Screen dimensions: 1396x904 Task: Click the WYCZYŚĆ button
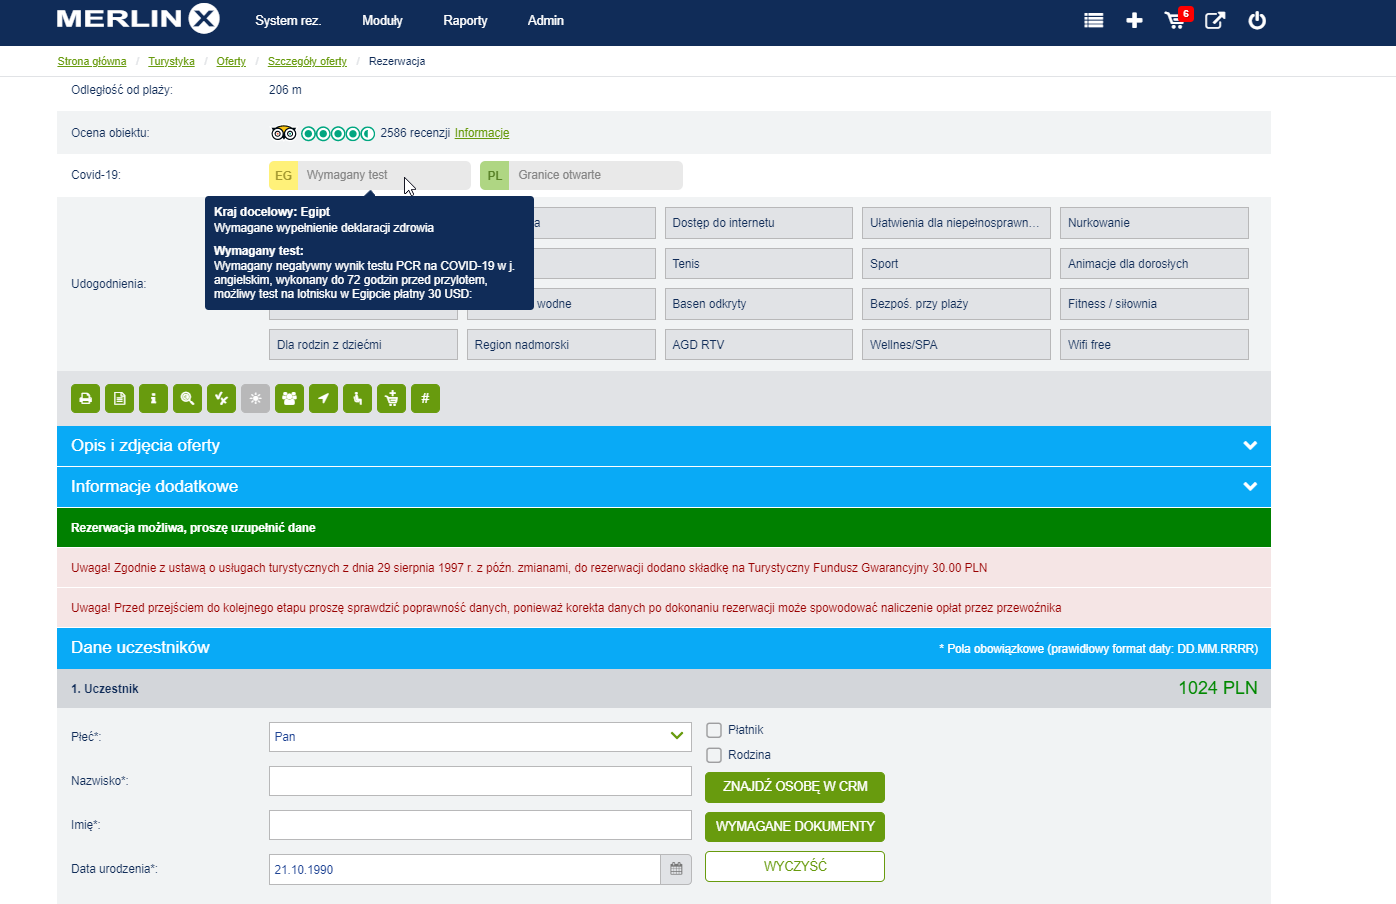[x=794, y=866]
